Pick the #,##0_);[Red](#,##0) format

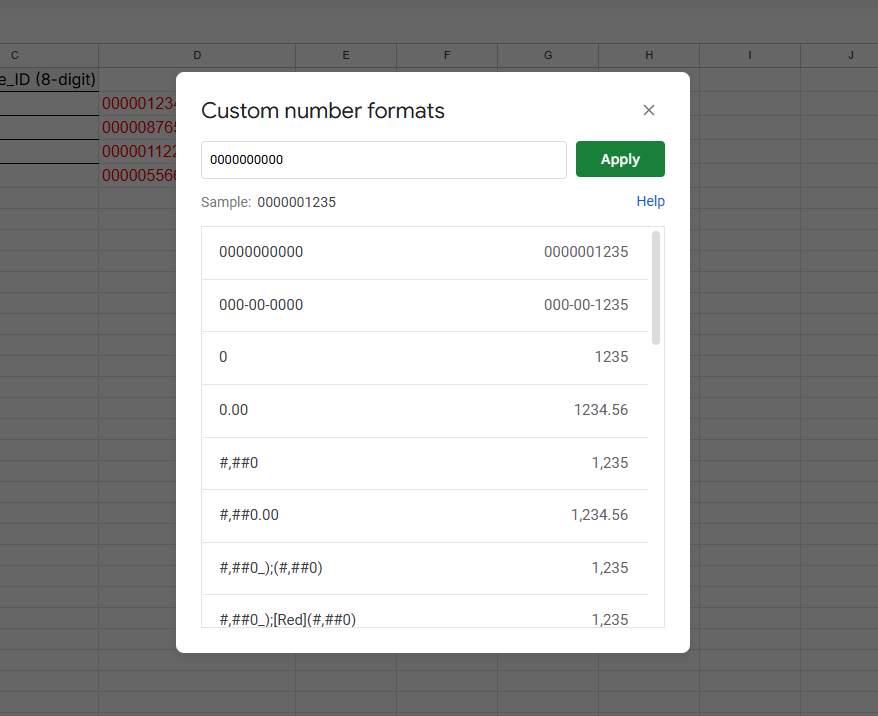point(424,617)
